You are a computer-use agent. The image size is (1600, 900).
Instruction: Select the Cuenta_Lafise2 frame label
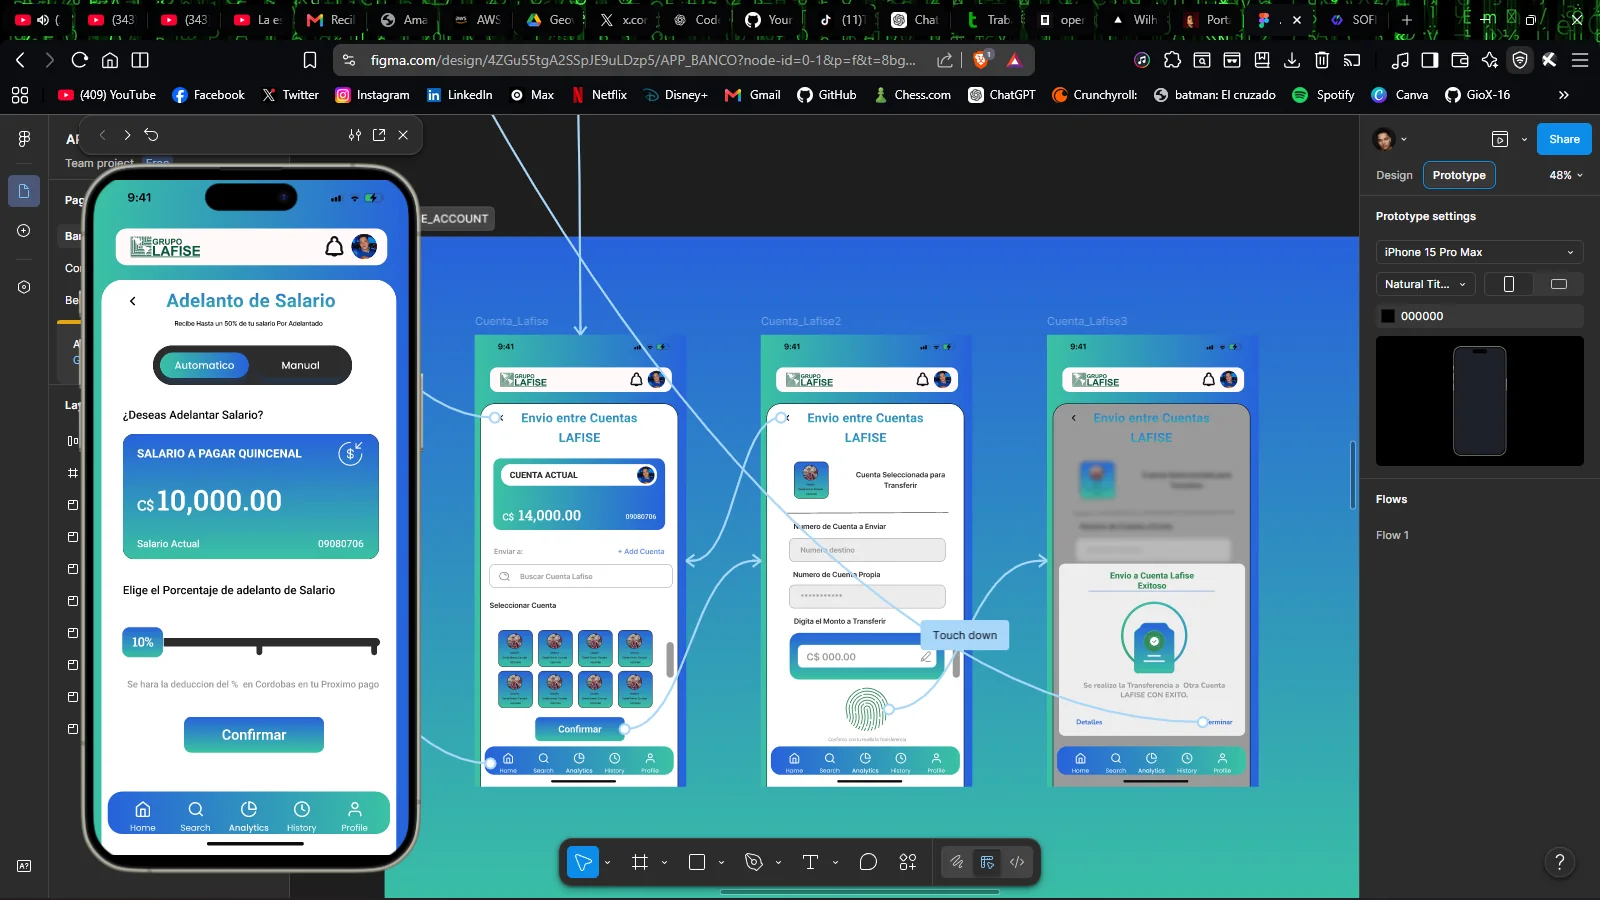[801, 321]
